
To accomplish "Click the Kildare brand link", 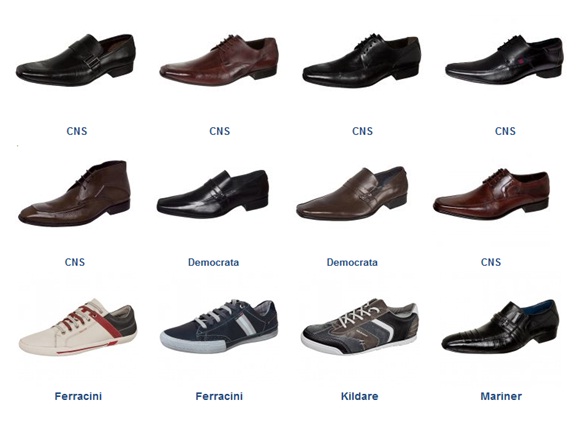I will coord(359,396).
